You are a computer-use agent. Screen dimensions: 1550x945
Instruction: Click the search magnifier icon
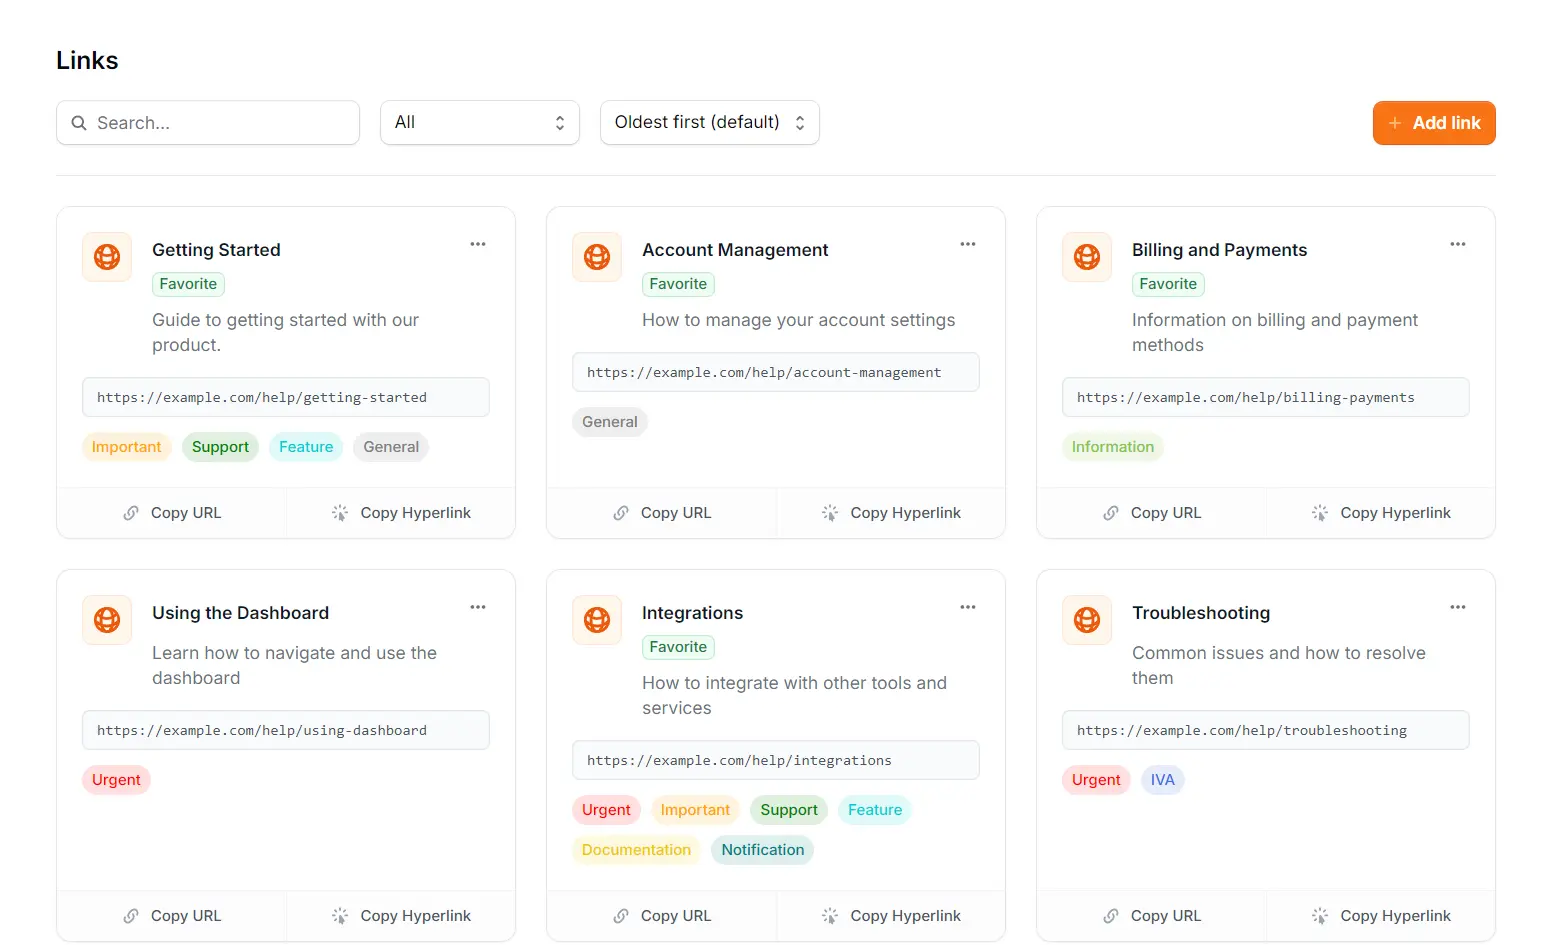point(79,122)
